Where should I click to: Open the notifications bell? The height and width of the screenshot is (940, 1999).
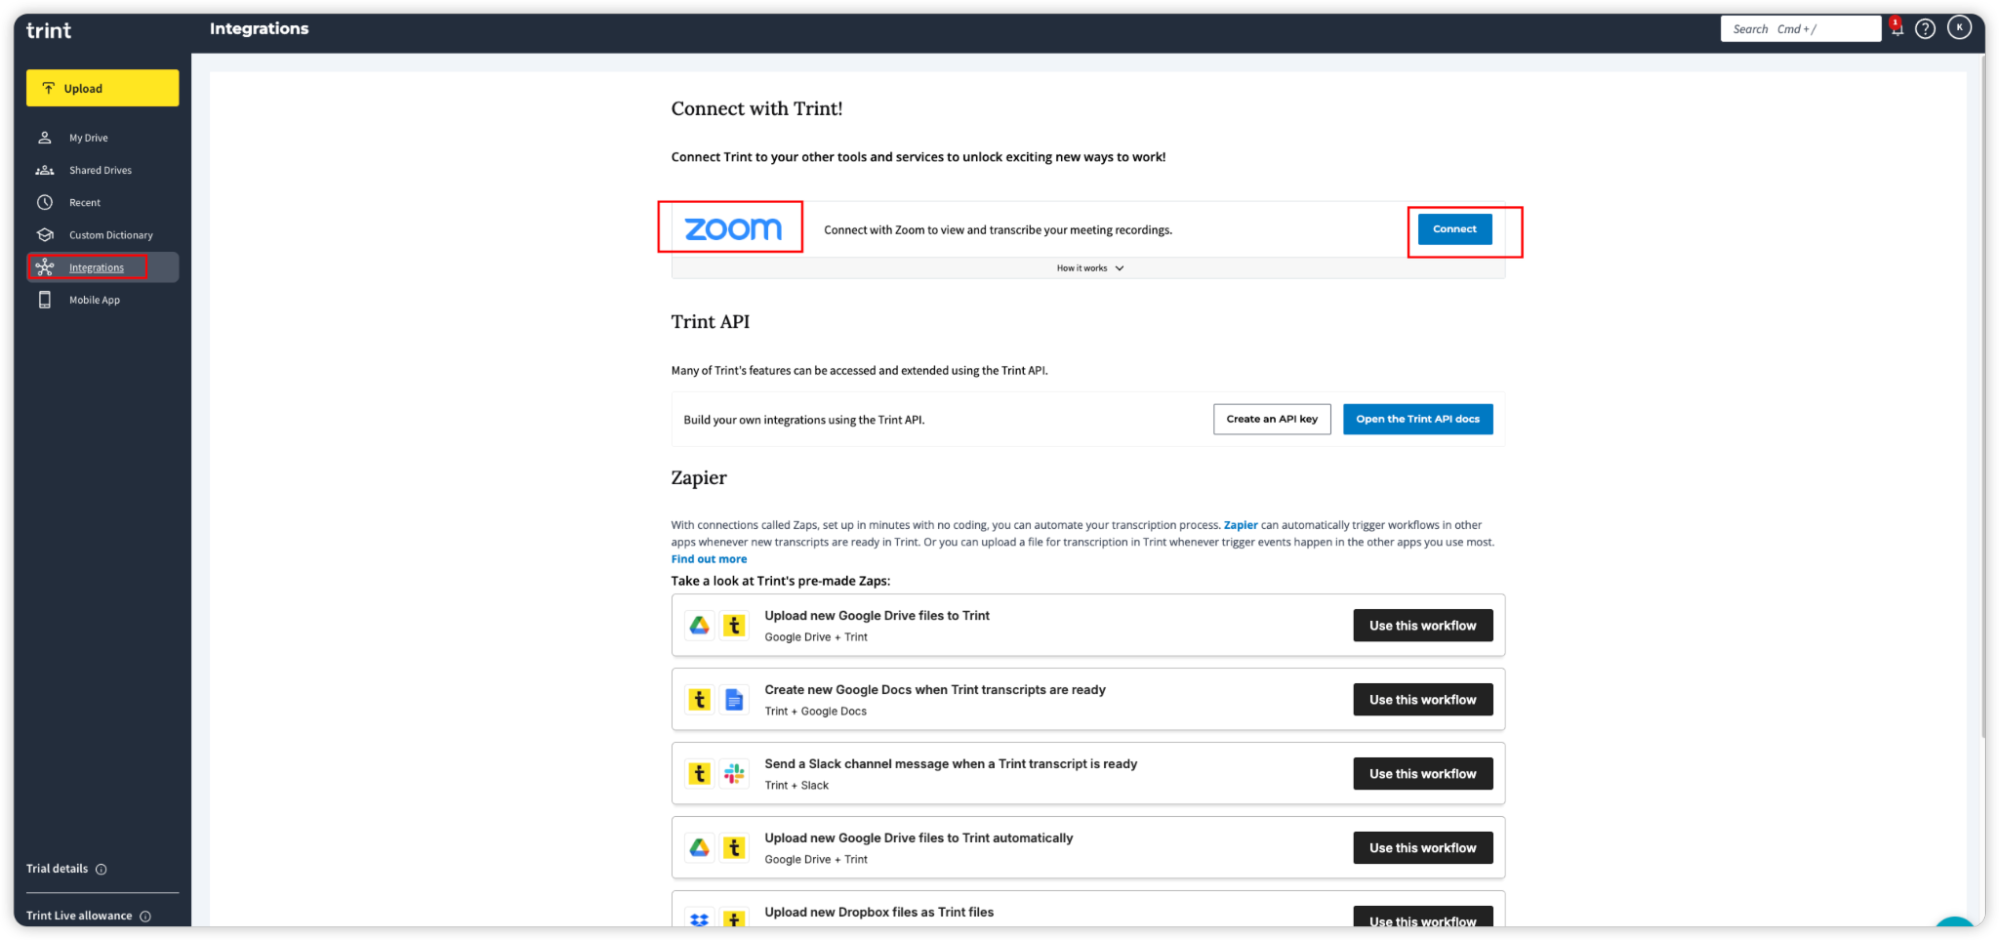[1896, 28]
